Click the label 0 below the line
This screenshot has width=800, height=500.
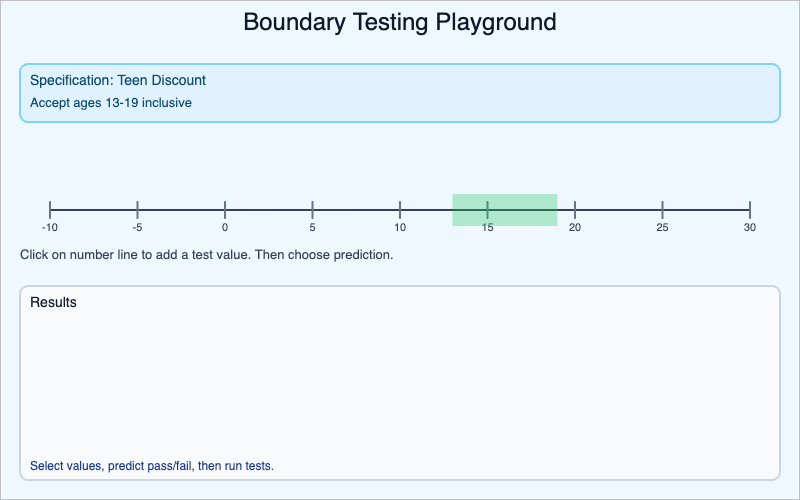click(x=225, y=228)
